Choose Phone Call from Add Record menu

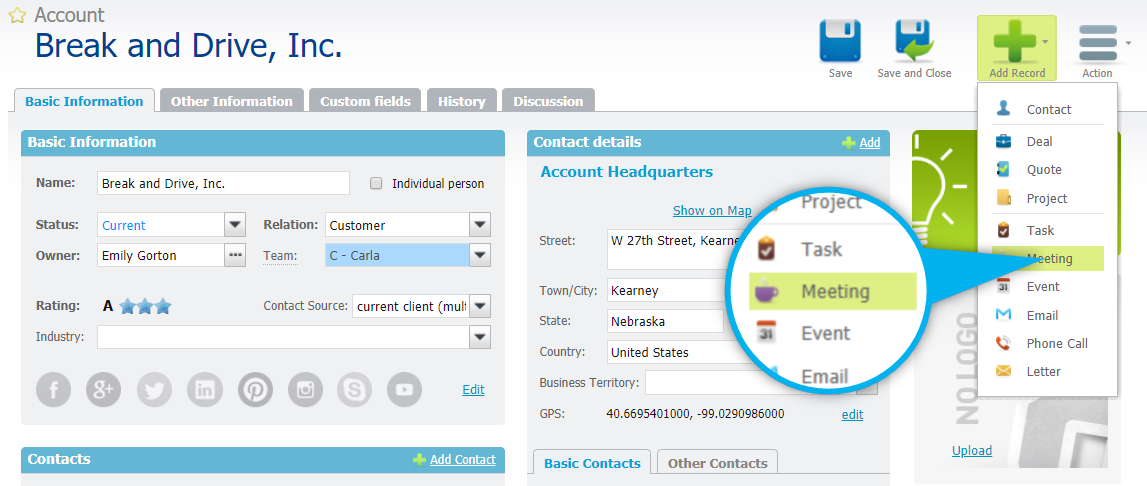click(1048, 343)
